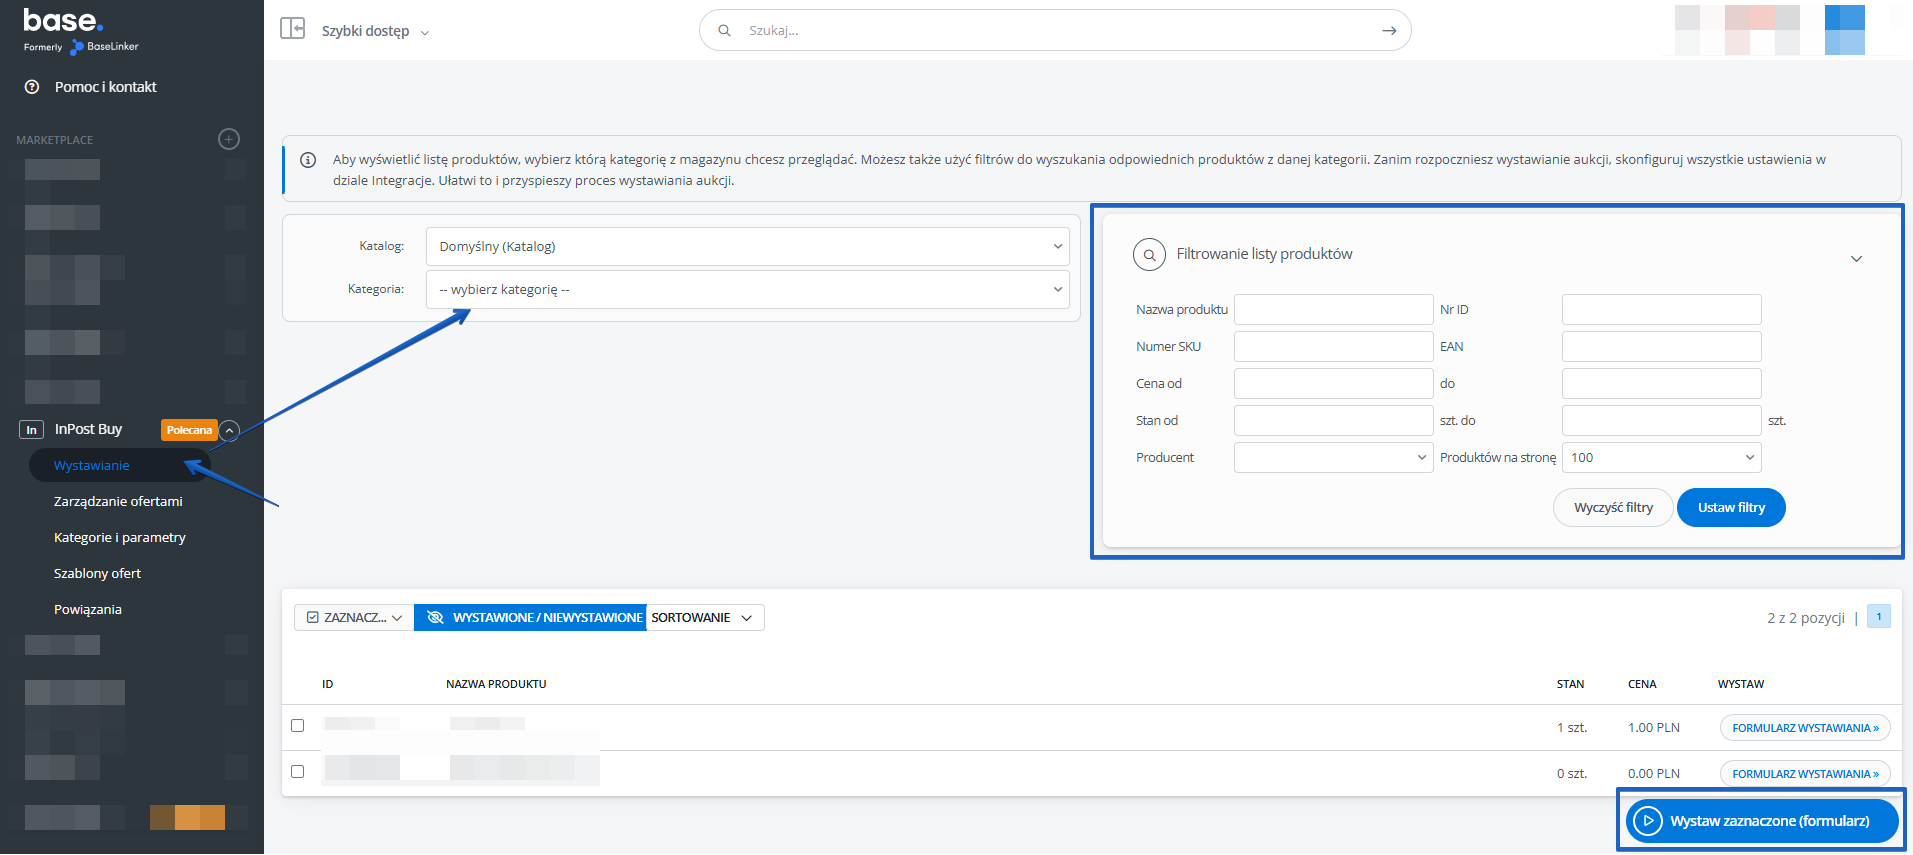Toggle the sidebar panel icon
This screenshot has width=1913, height=855.
[x=292, y=28]
